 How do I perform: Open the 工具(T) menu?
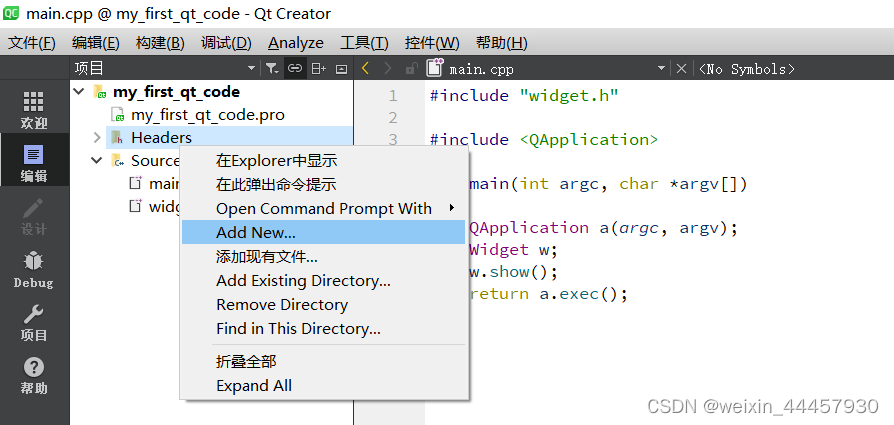click(364, 43)
